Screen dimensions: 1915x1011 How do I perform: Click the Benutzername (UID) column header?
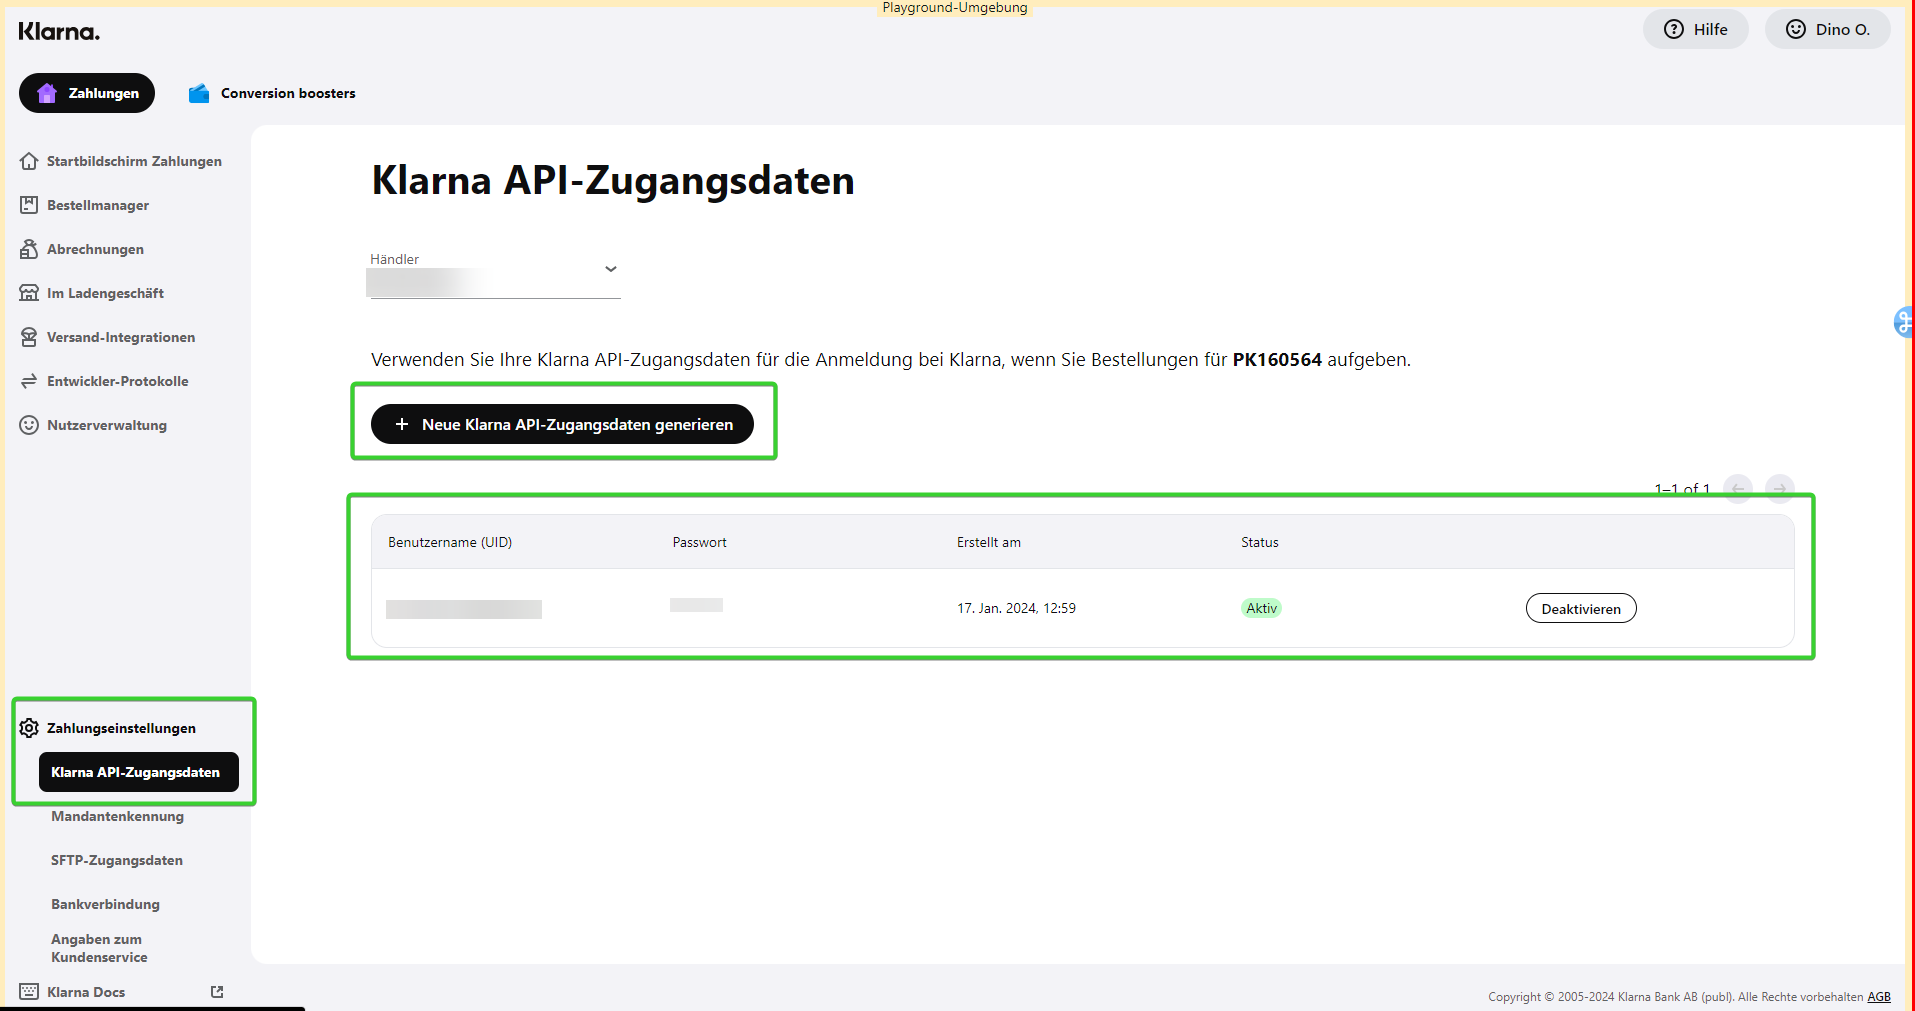pos(450,542)
